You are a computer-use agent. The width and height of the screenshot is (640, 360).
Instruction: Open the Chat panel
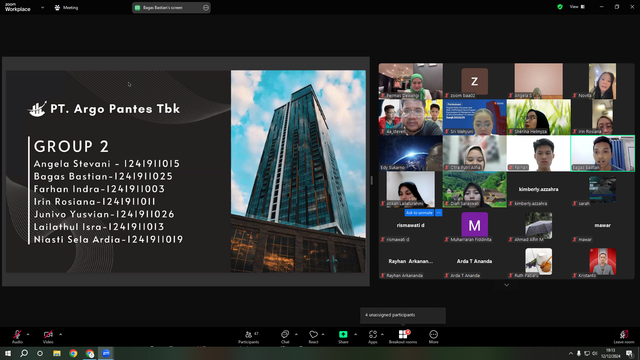[x=285, y=337]
